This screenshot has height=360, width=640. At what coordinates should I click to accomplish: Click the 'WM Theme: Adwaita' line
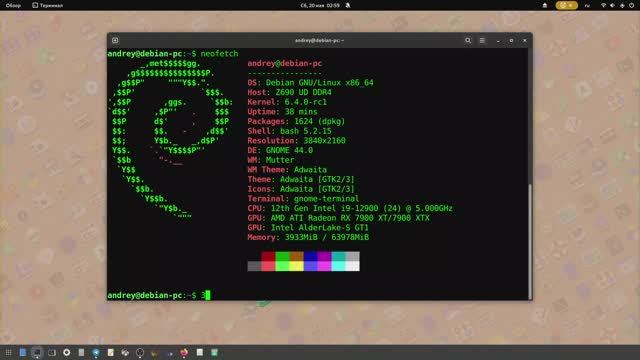click(287, 169)
